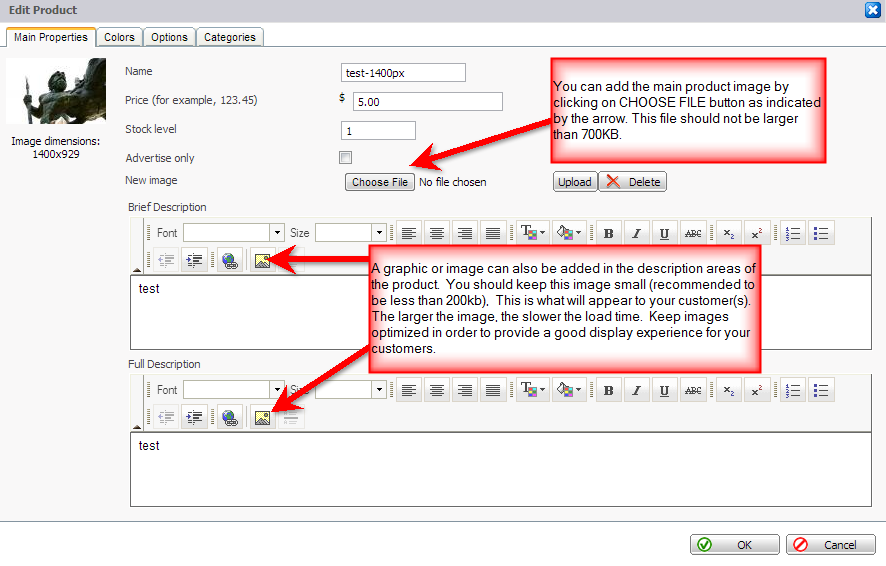Align left in Full Description toolbar

(x=409, y=390)
